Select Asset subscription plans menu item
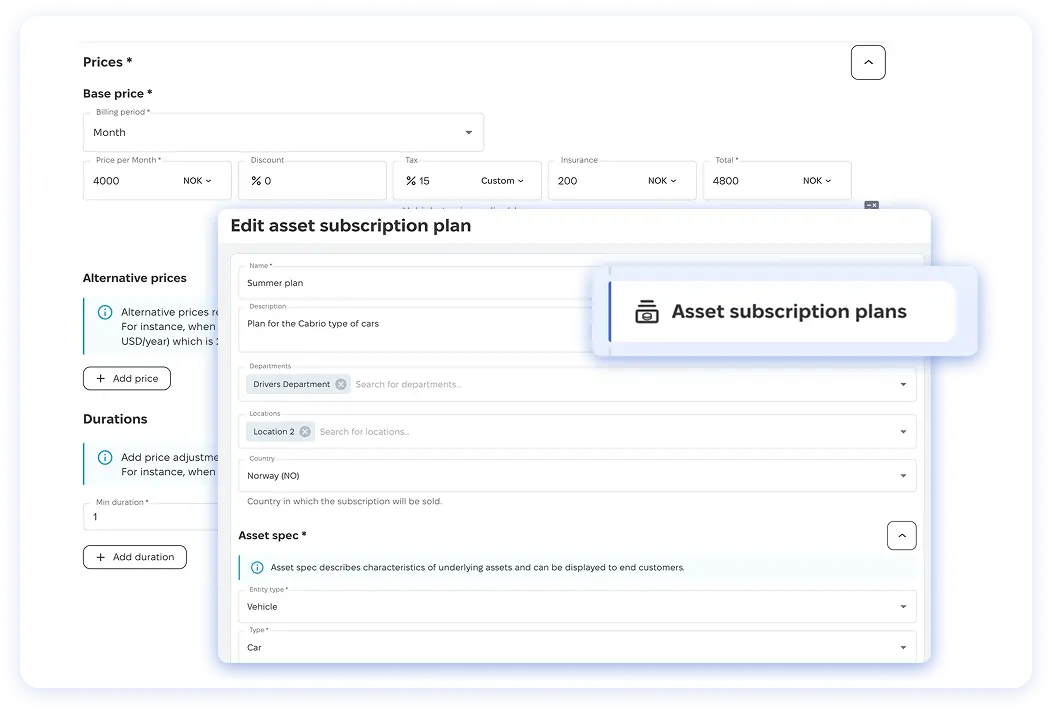Image resolution: width=1052 pixels, height=712 pixels. (788, 312)
